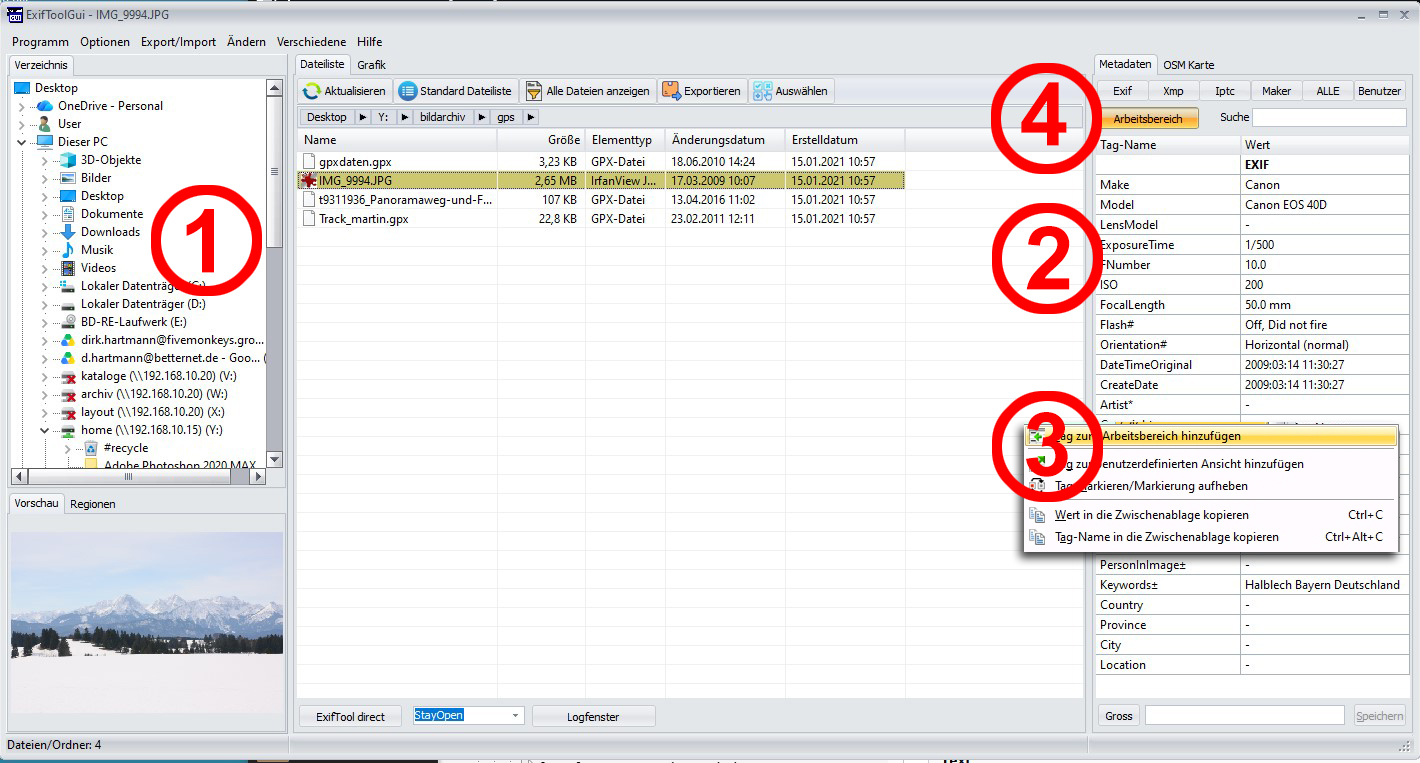Click the Aktualisieren refresh button

tap(345, 91)
